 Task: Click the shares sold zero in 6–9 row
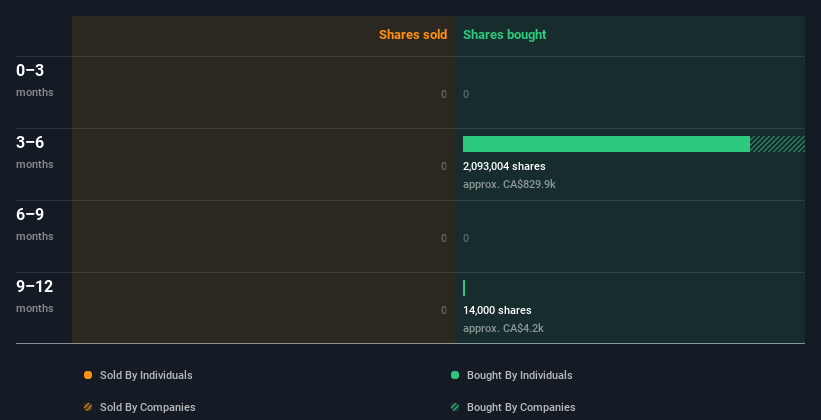tap(444, 238)
